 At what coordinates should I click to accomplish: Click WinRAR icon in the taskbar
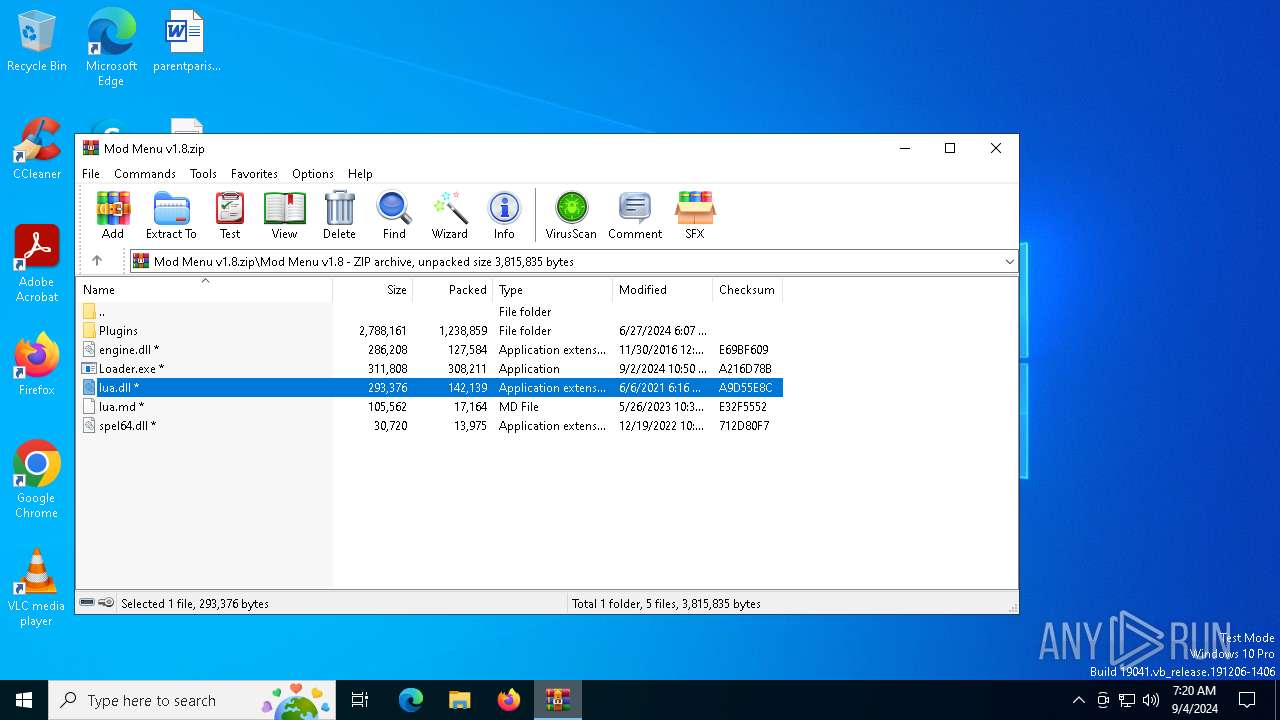point(558,700)
